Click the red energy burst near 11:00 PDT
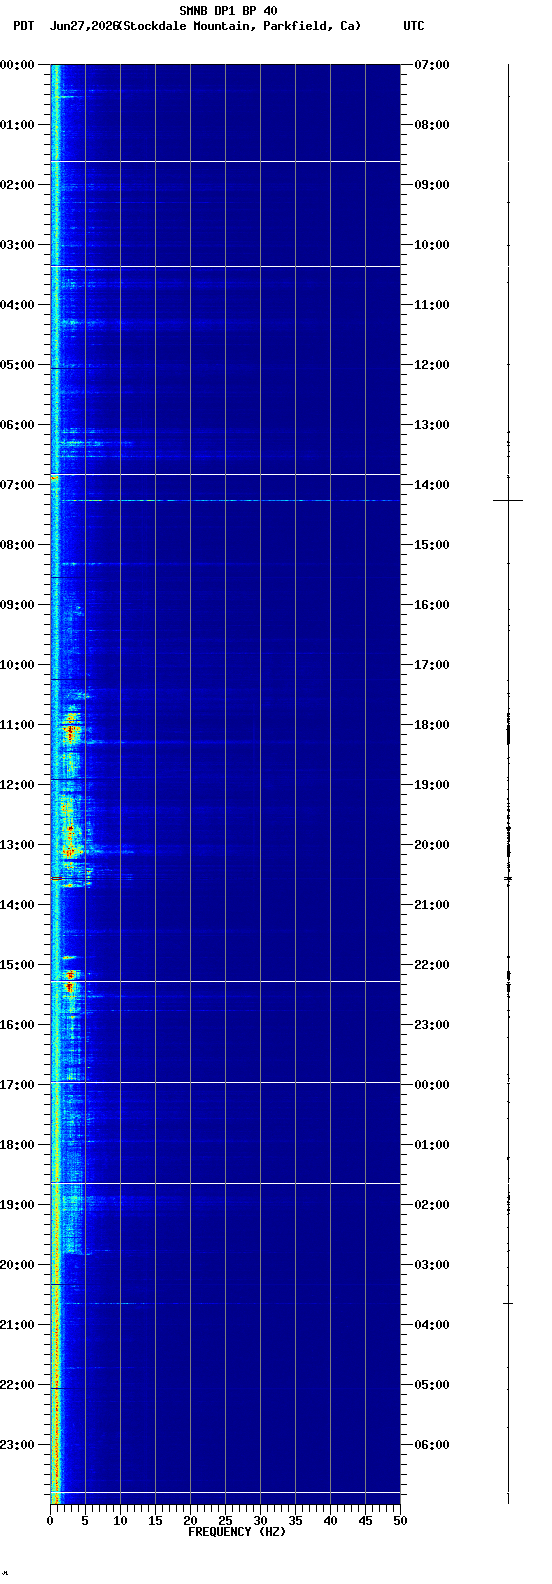Screen dimensions: 552x1584 (x=70, y=731)
